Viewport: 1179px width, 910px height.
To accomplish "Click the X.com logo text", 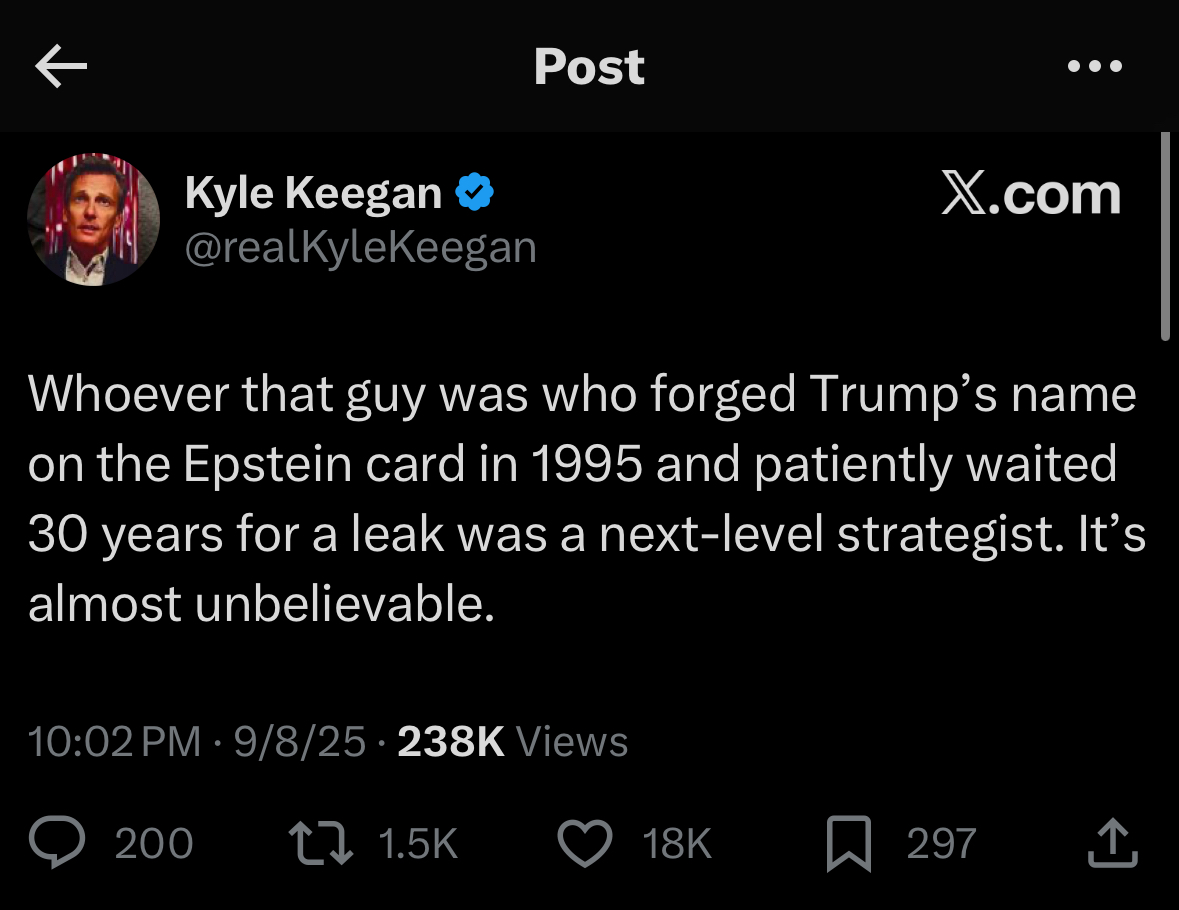I will [1030, 193].
